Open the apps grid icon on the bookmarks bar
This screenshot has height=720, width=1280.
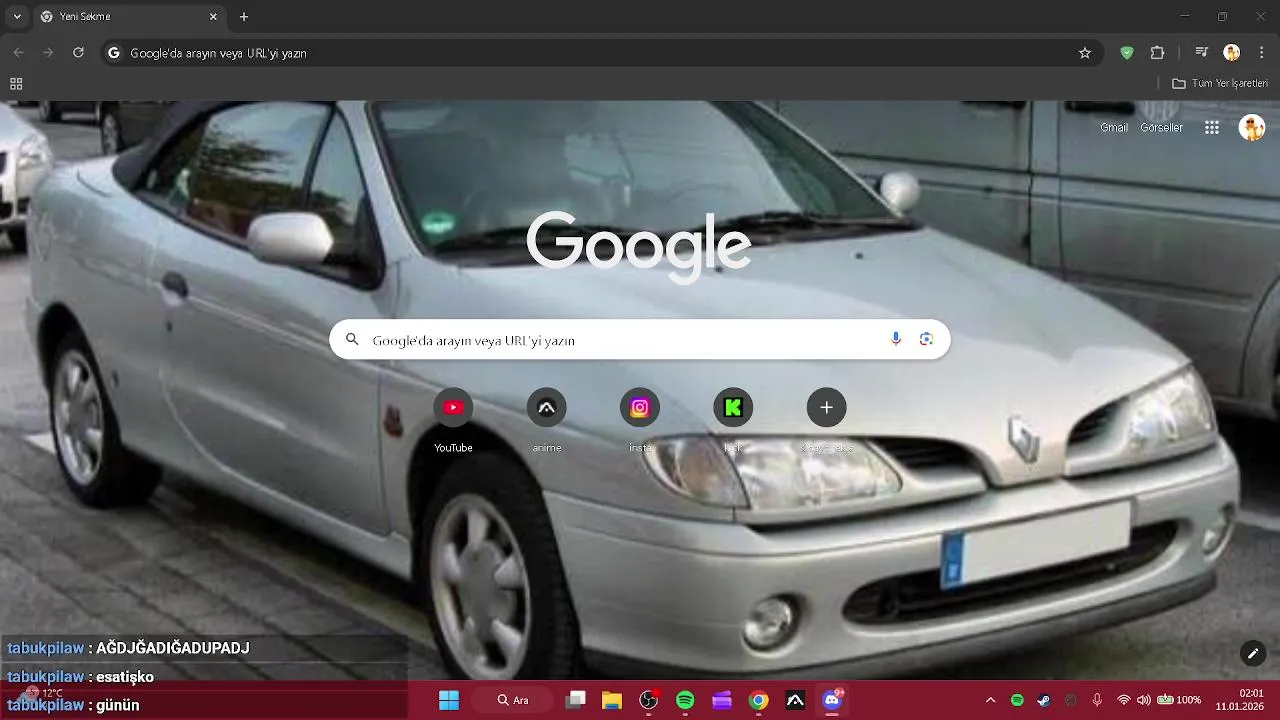pyautogui.click(x=16, y=84)
